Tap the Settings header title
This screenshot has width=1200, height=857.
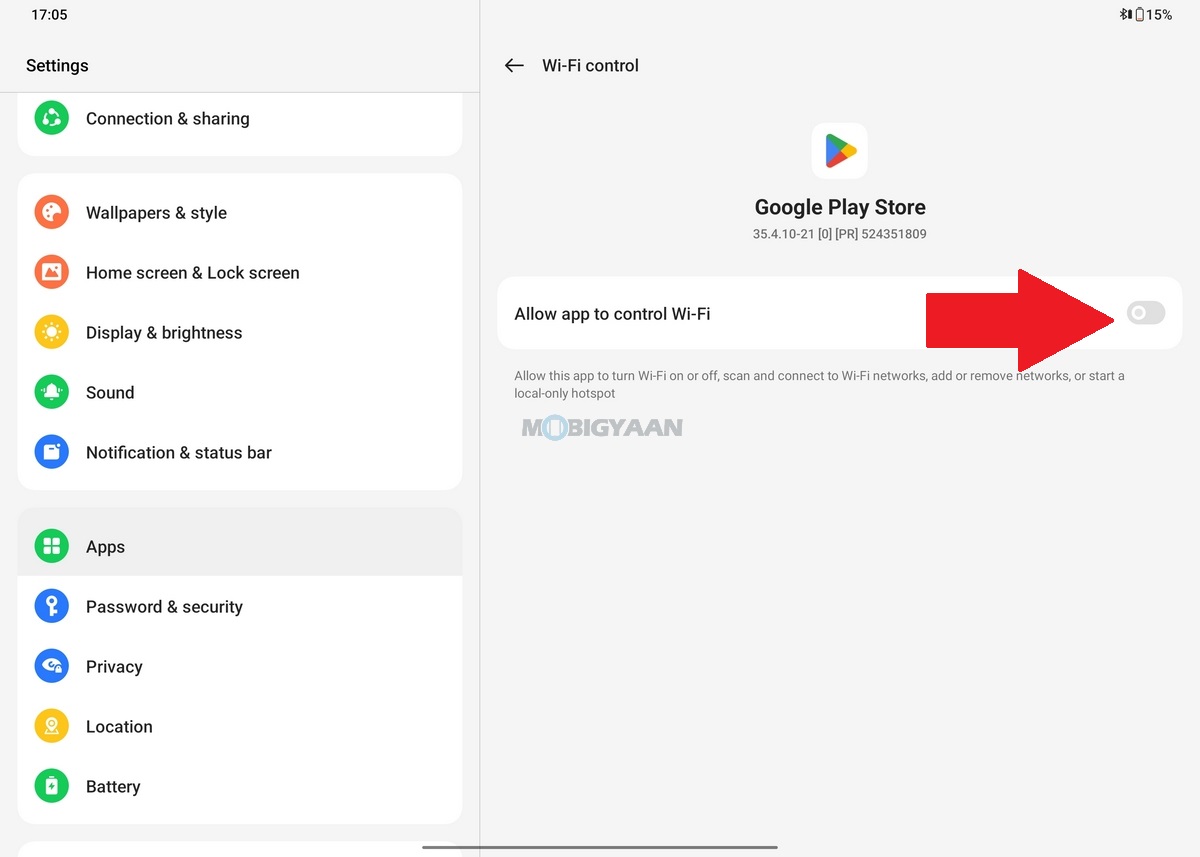57,66
